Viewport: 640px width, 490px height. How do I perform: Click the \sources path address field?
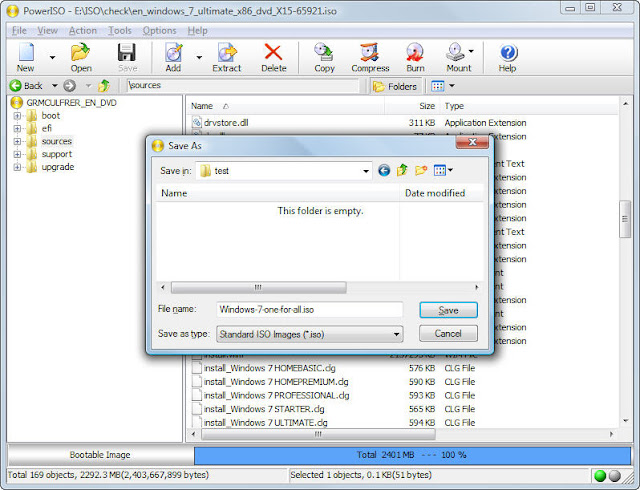pyautogui.click(x=242, y=85)
